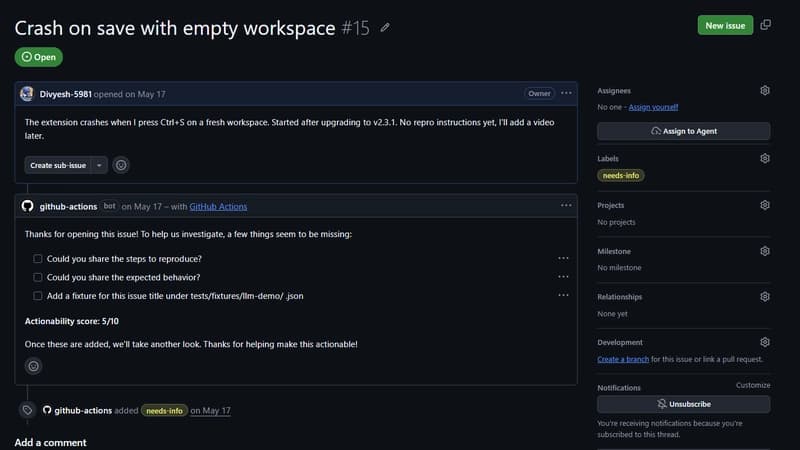Click 'opened on May 17' timestamp text
This screenshot has height=450, width=800.
coord(130,94)
